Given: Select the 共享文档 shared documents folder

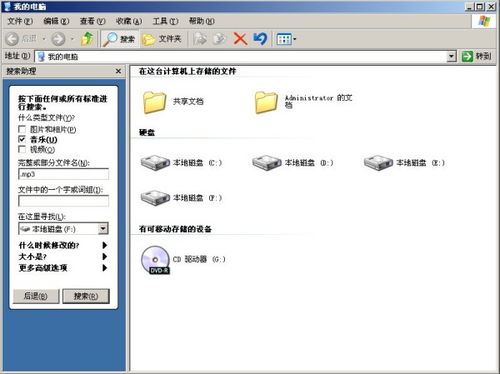Looking at the screenshot, I should [x=173, y=102].
